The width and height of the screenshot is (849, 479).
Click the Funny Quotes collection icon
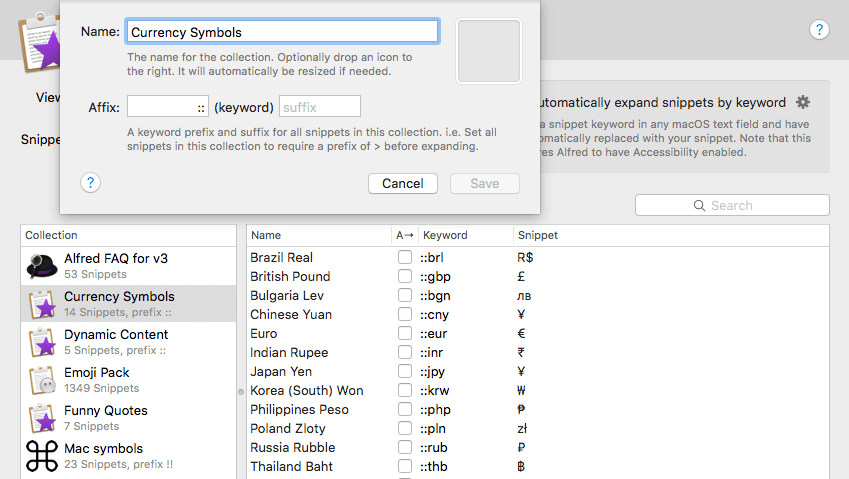pos(42,418)
